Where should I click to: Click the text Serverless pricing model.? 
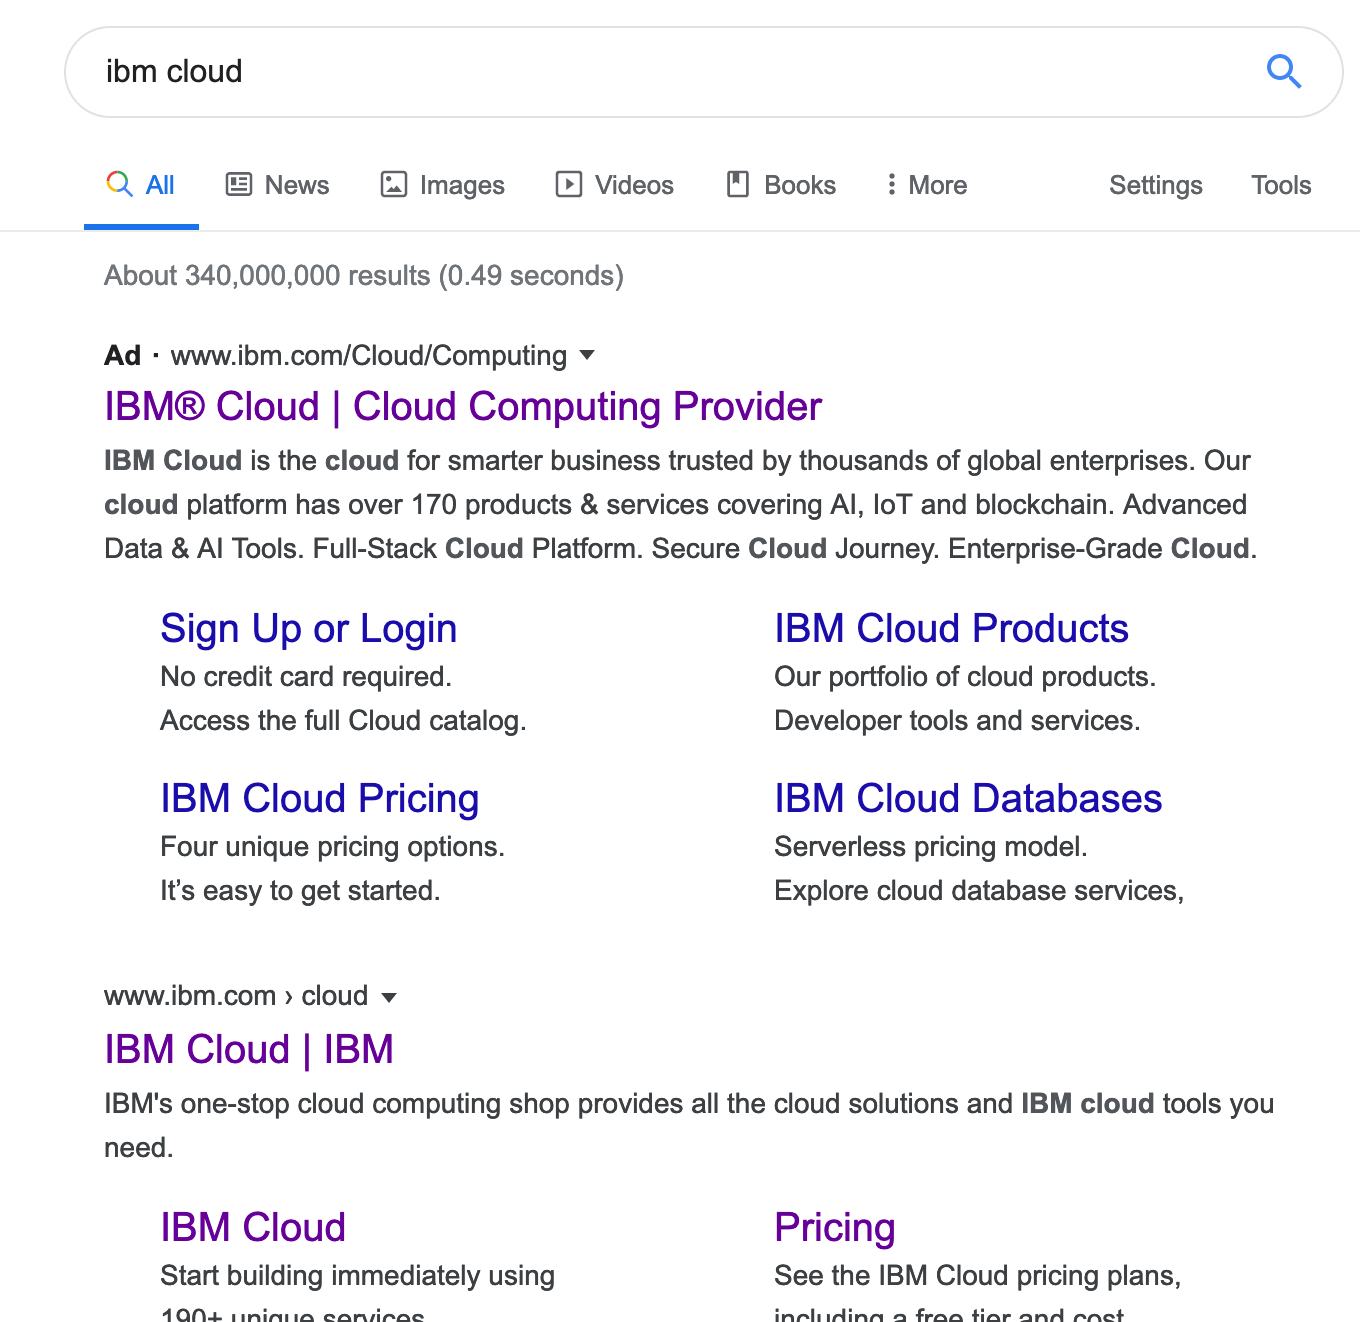click(x=931, y=847)
